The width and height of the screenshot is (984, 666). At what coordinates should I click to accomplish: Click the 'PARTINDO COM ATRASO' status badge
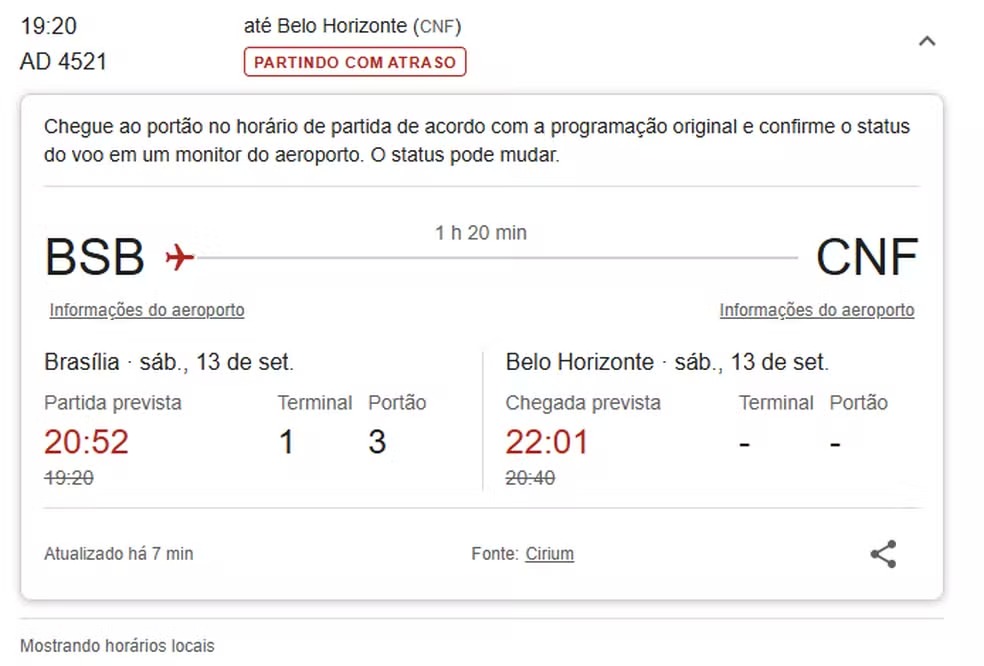click(x=355, y=62)
